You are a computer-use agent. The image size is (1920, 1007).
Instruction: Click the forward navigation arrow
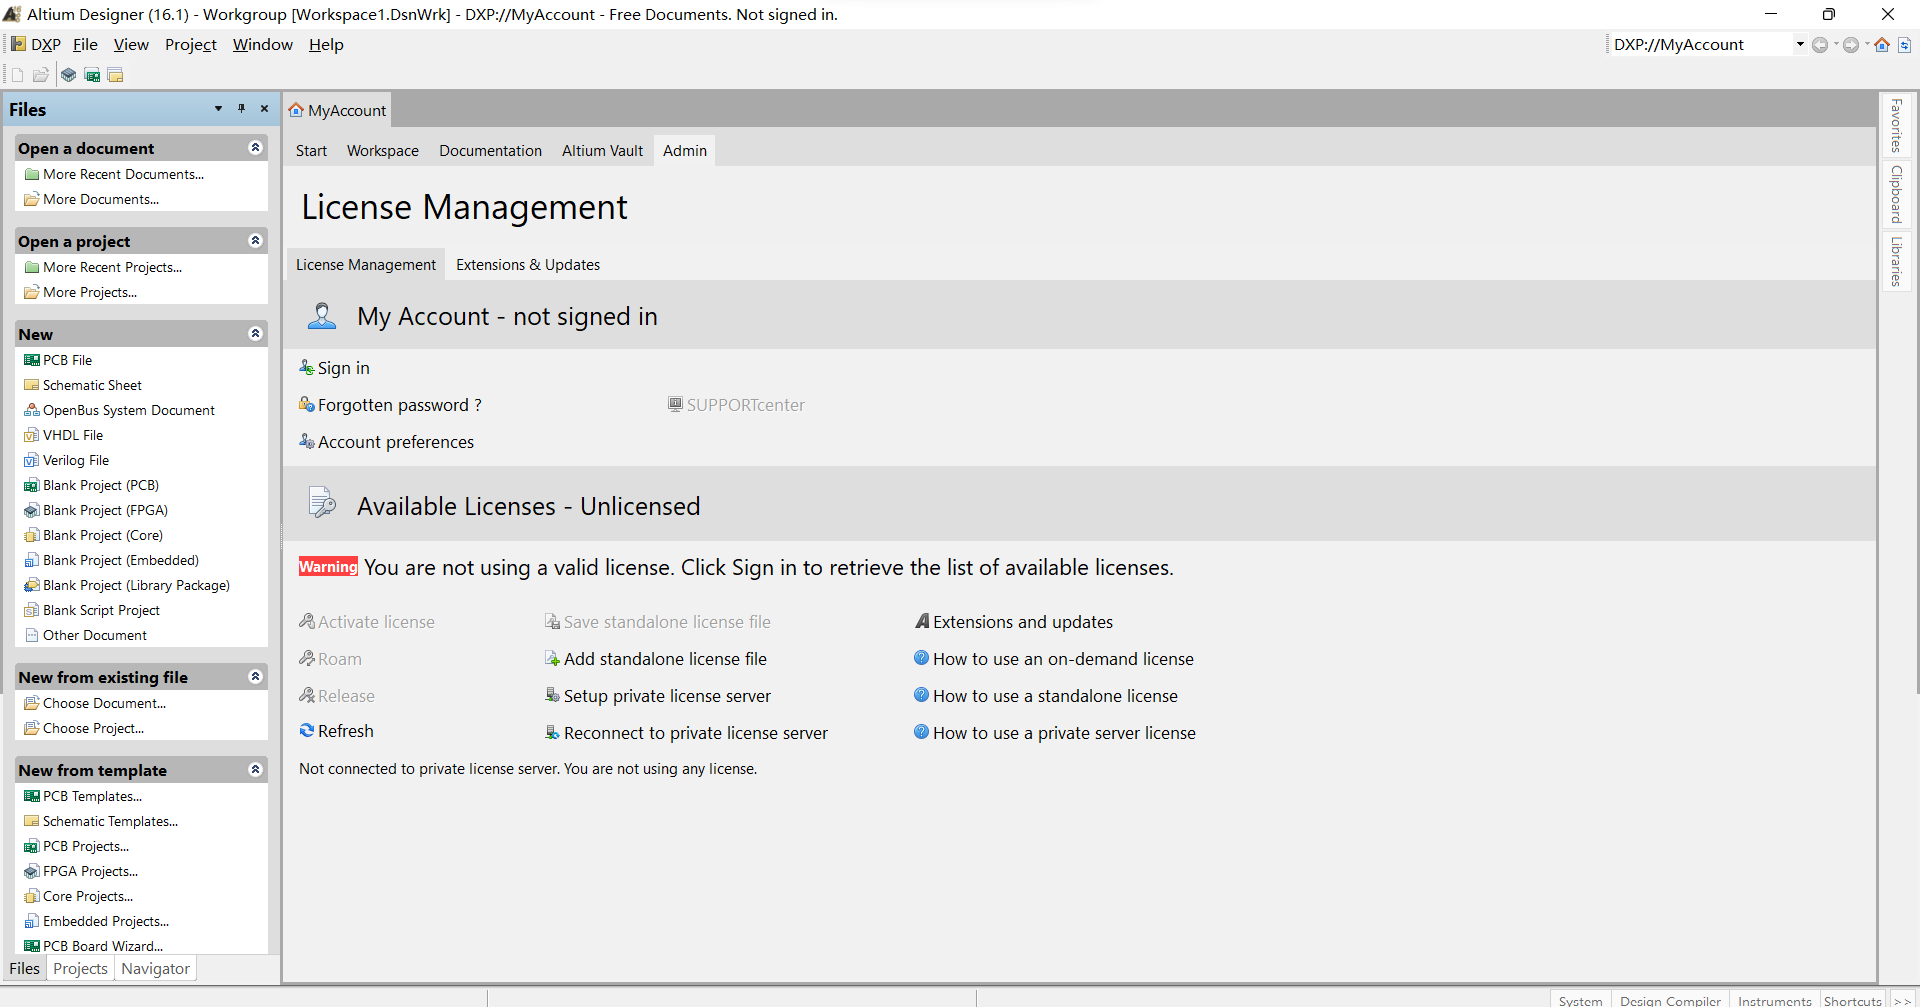(1851, 45)
